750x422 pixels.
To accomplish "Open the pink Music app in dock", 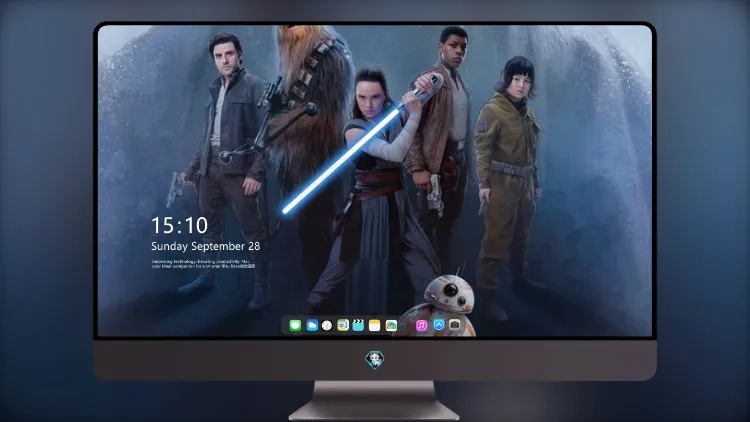I will 421,326.
